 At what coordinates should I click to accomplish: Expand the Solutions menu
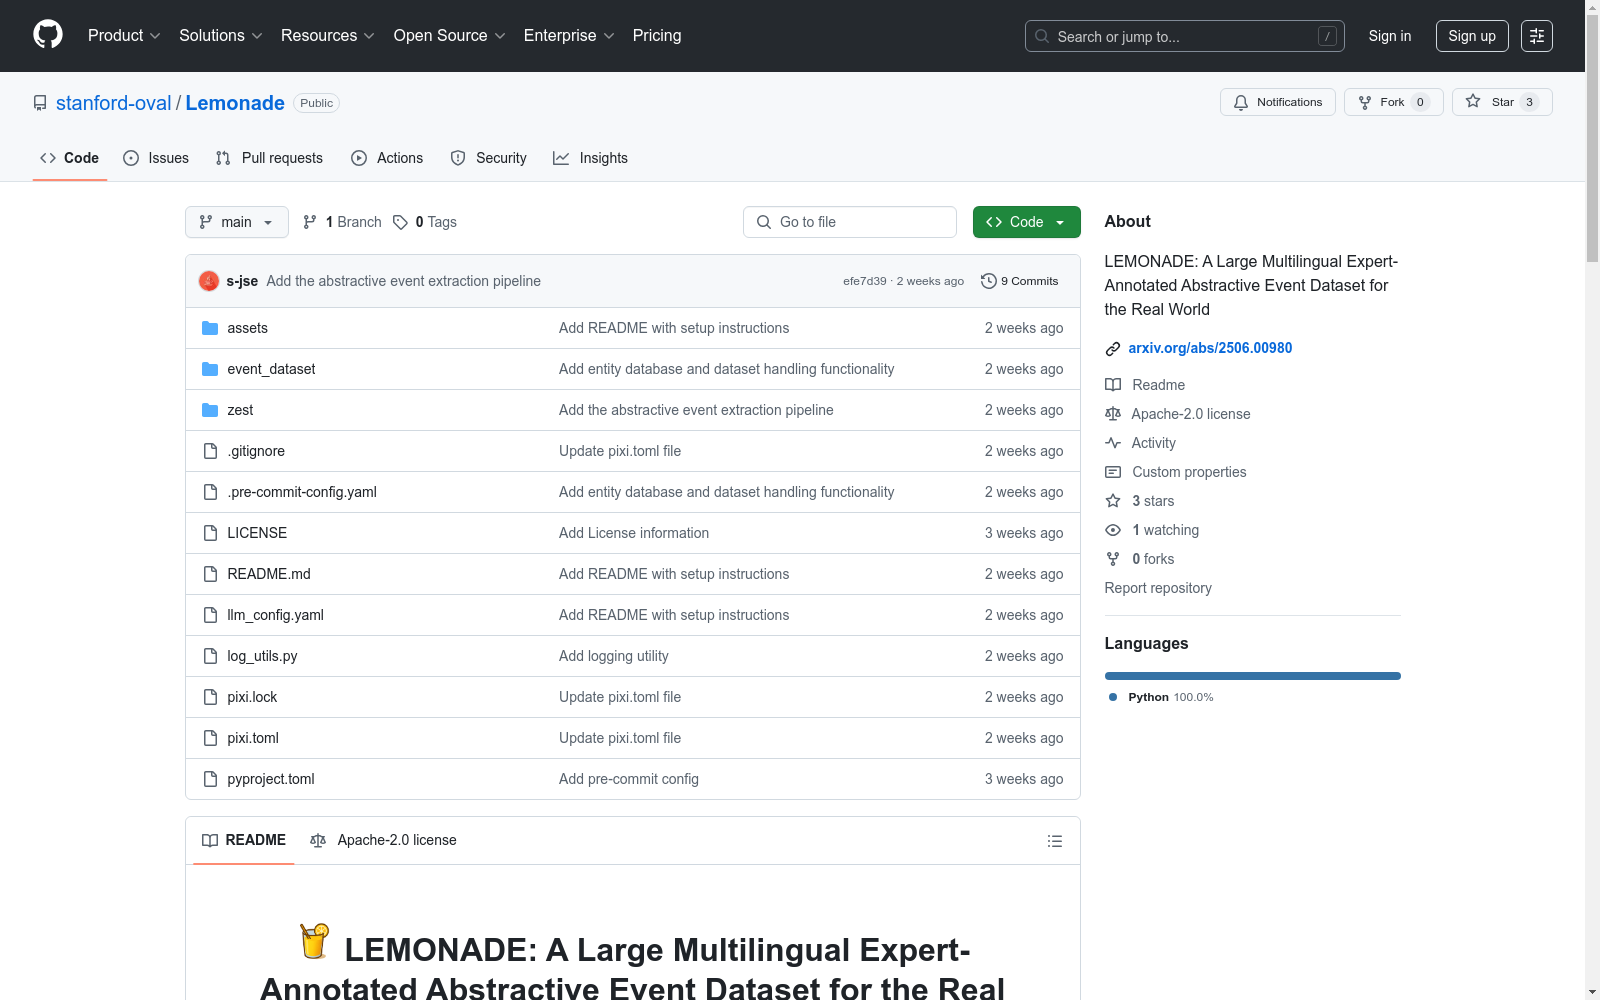pyautogui.click(x=221, y=35)
